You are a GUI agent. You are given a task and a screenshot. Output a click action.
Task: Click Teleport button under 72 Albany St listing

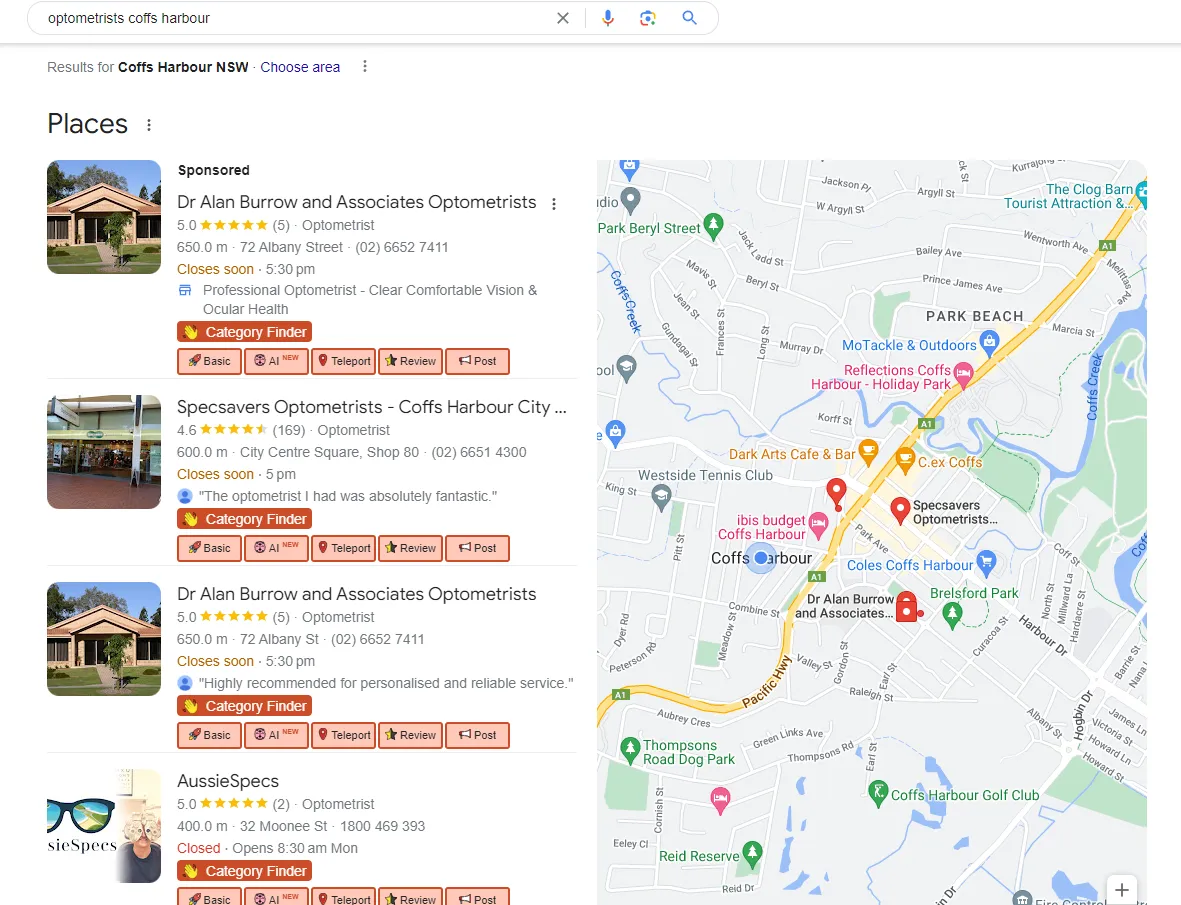click(343, 735)
